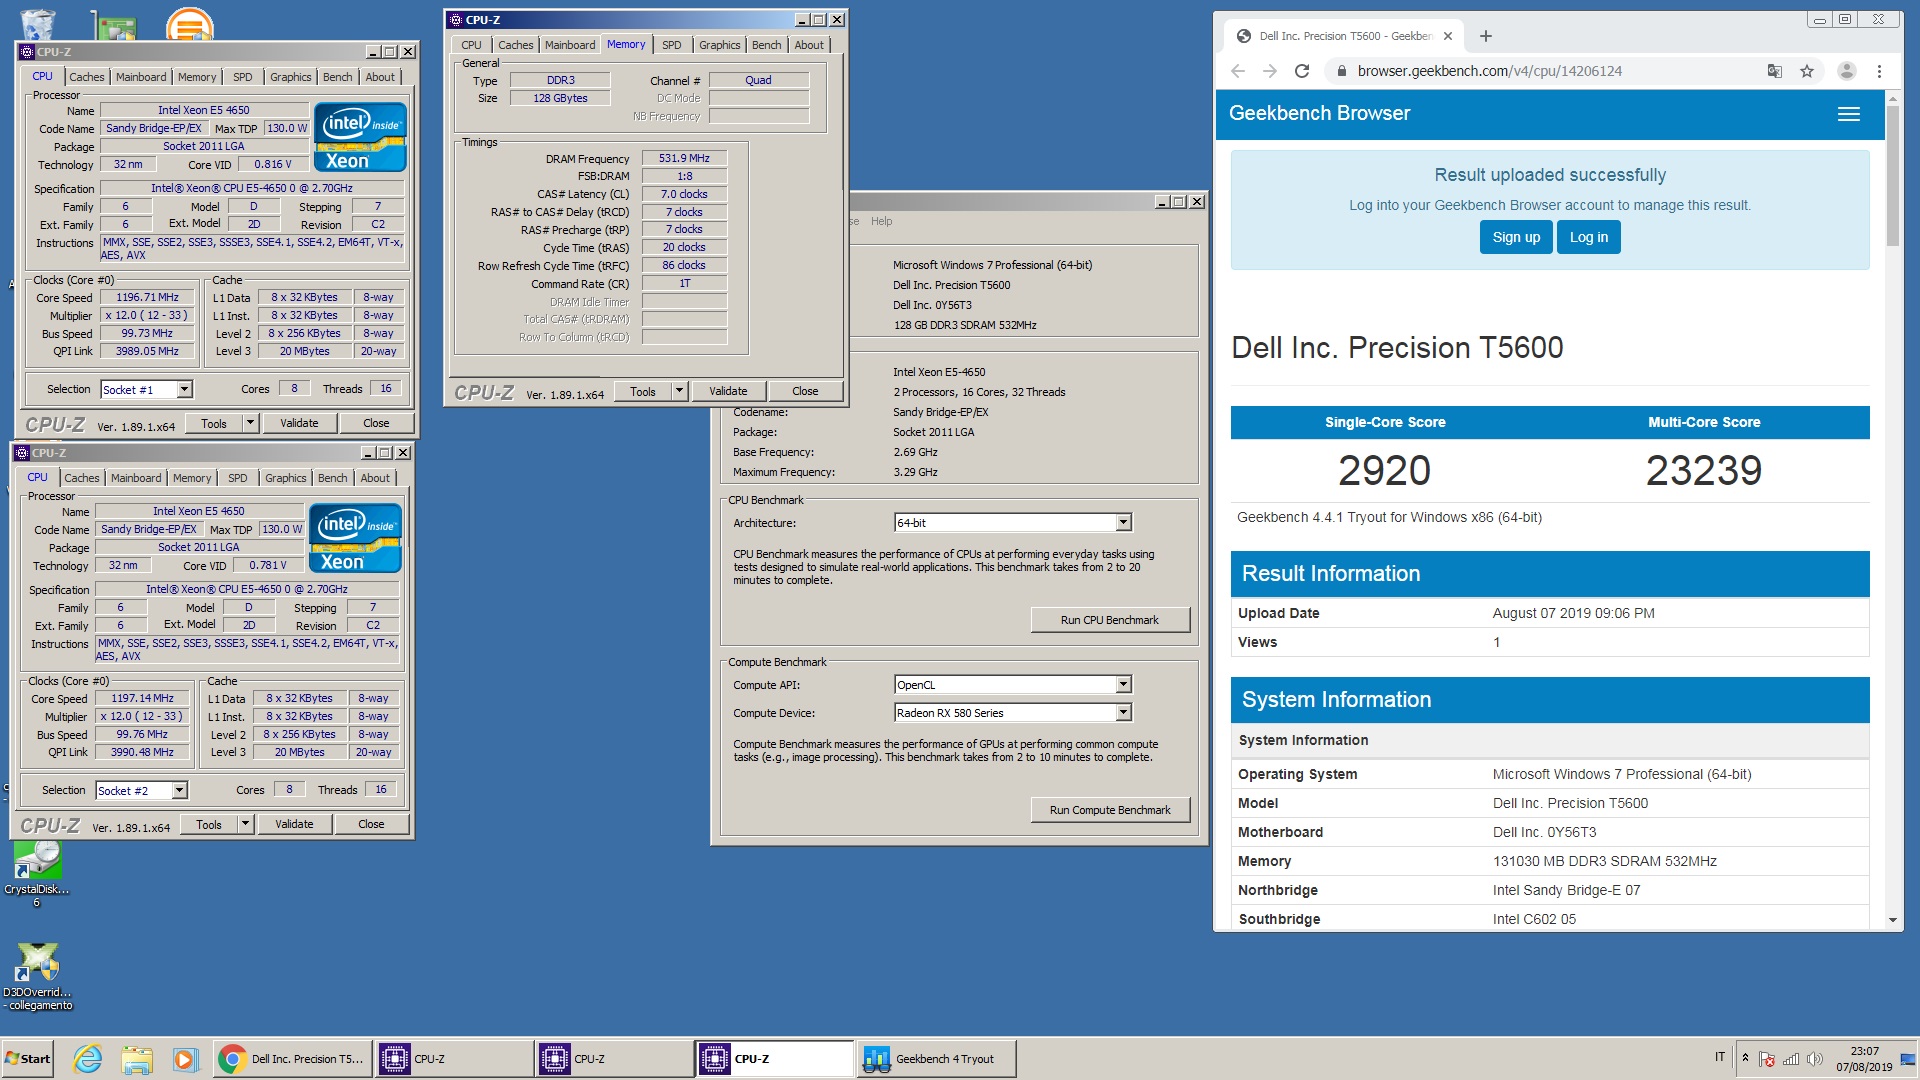Click Run CPU Benchmark button
Screen dimensions: 1920x1080
point(1110,620)
